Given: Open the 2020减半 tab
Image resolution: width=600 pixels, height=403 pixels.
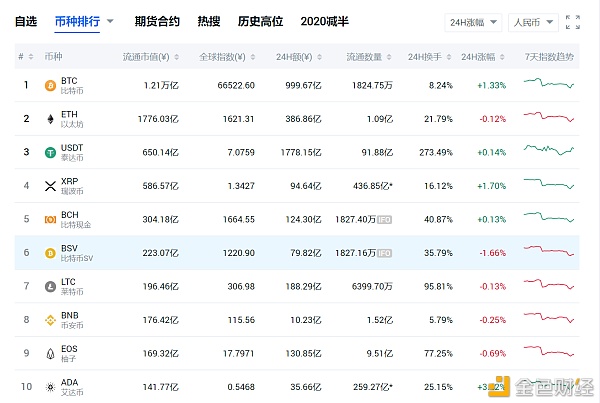Looking at the screenshot, I should (324, 21).
